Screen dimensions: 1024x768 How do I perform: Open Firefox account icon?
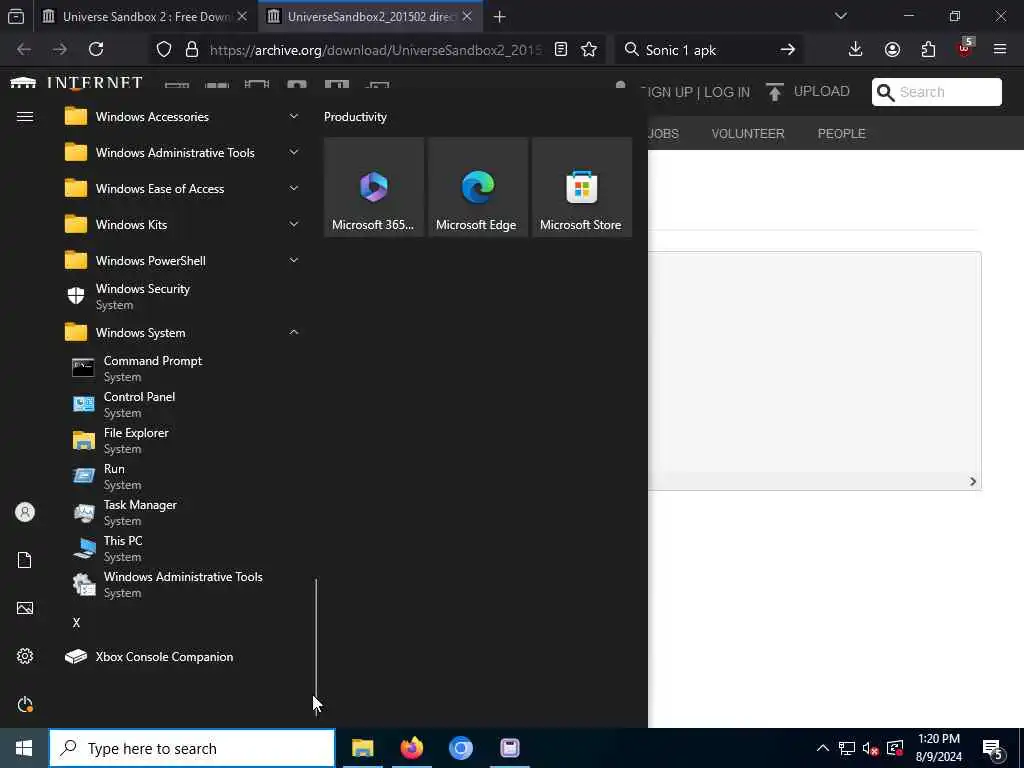(892, 49)
